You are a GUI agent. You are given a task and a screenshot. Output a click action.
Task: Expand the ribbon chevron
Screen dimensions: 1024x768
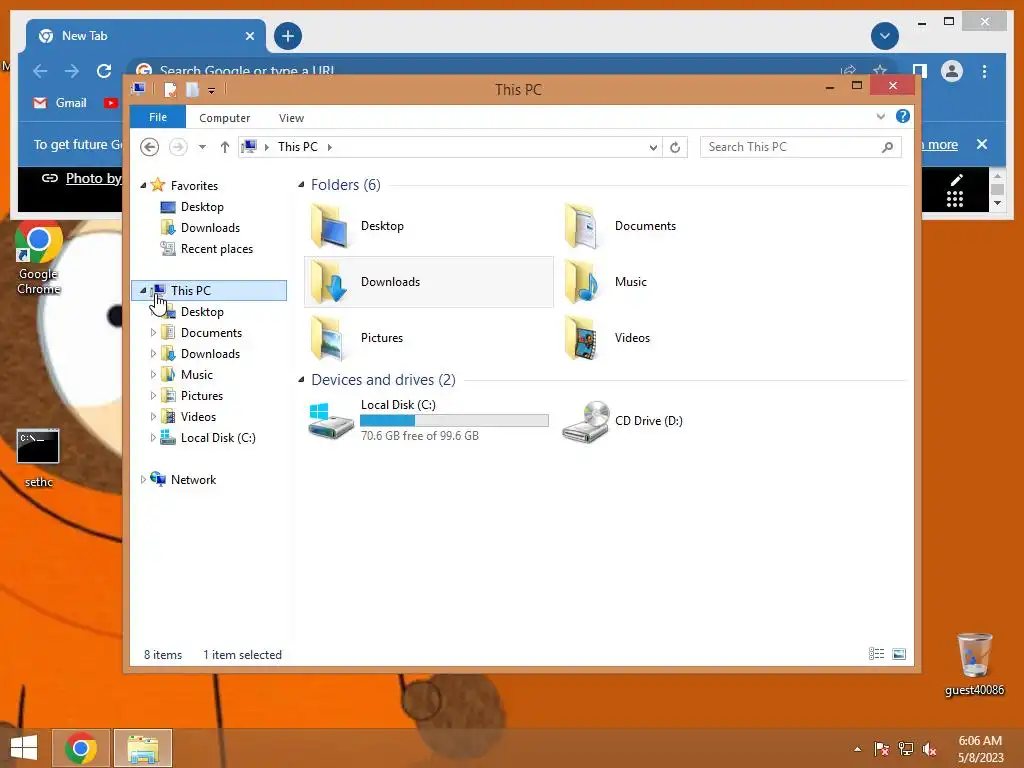coord(880,116)
